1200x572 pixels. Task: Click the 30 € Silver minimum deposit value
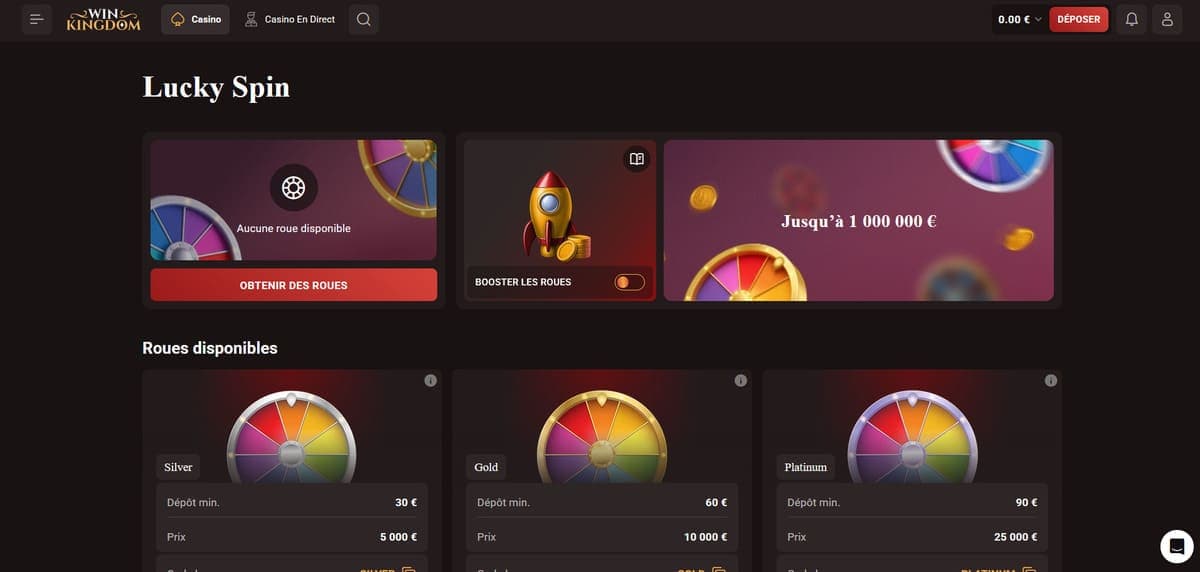[x=406, y=503]
